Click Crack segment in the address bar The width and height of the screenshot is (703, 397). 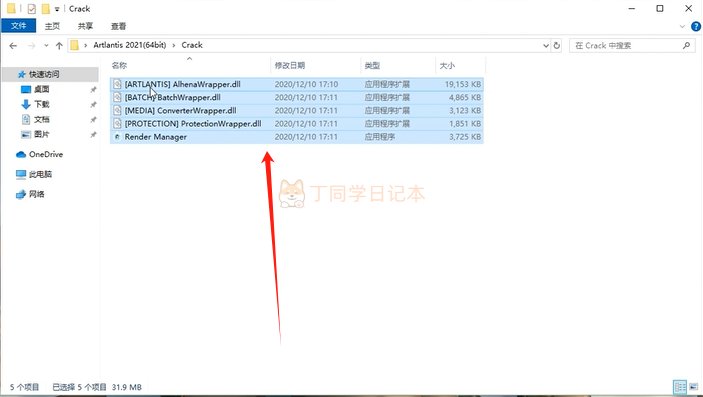[x=192, y=45]
